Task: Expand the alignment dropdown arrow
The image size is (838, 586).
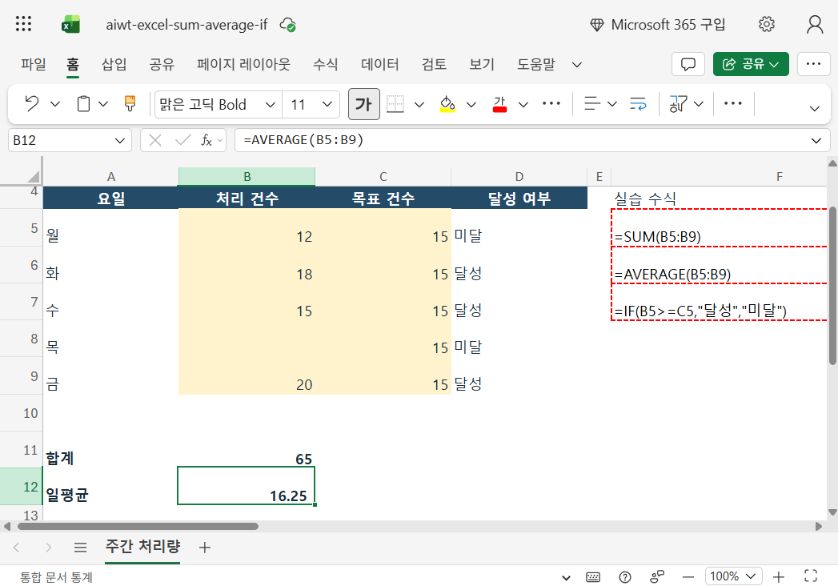Action: (612, 104)
